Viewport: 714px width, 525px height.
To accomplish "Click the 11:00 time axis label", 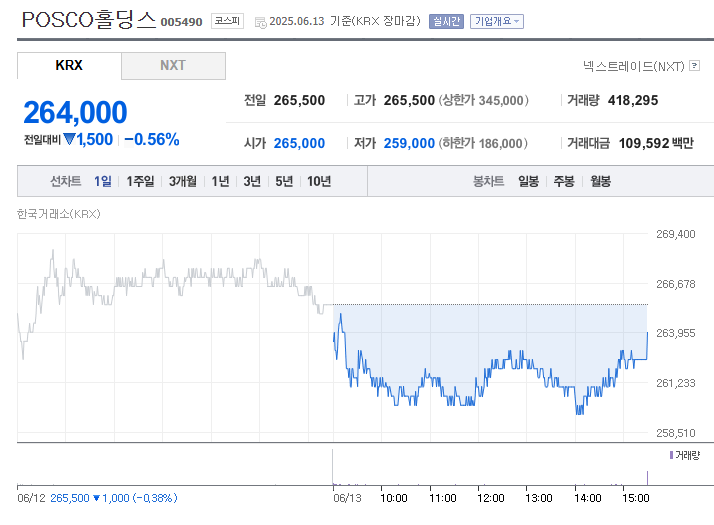I will coord(443,498).
